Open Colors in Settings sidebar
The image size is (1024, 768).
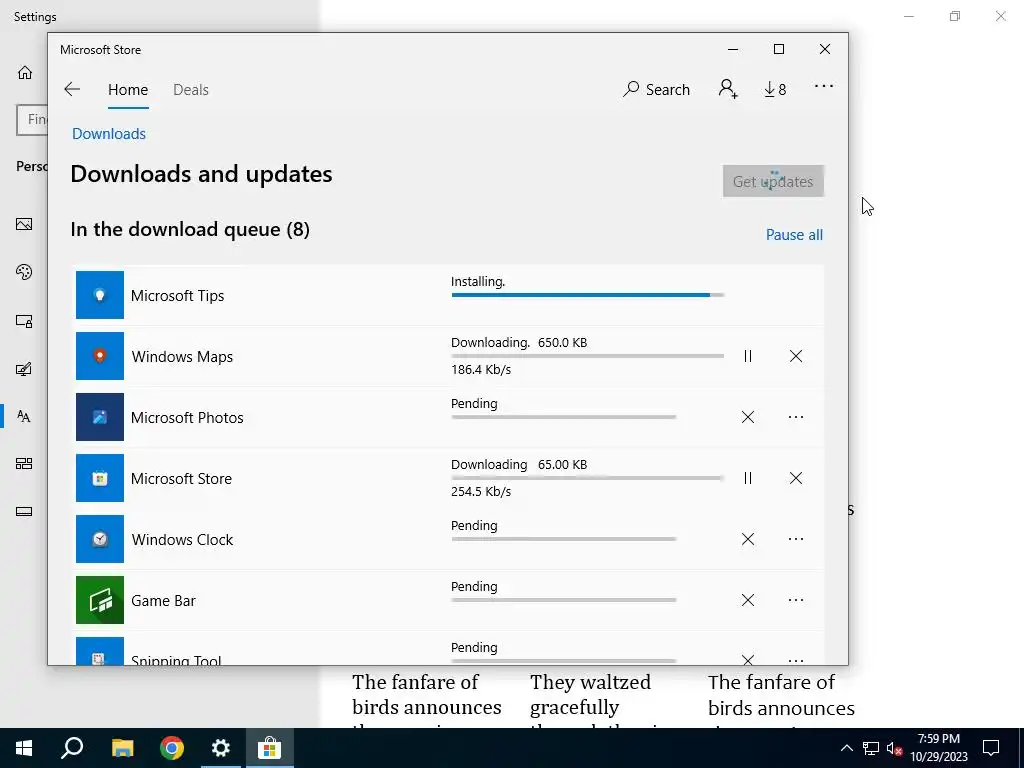click(24, 272)
